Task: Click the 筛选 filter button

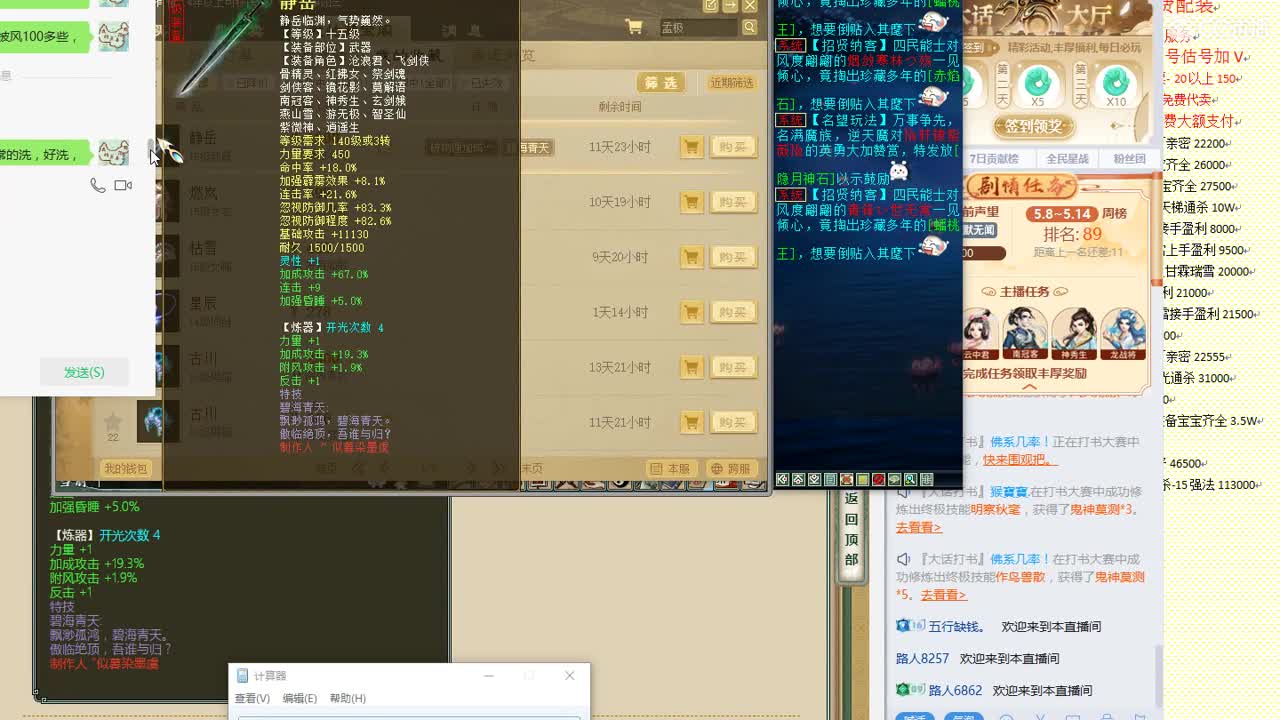Action: click(661, 82)
